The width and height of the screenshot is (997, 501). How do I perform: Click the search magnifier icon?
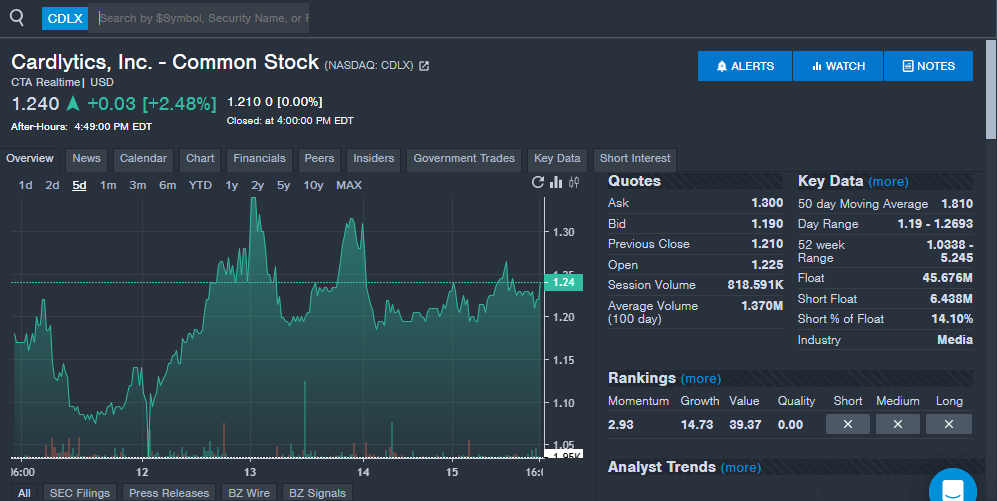pyautogui.click(x=17, y=18)
